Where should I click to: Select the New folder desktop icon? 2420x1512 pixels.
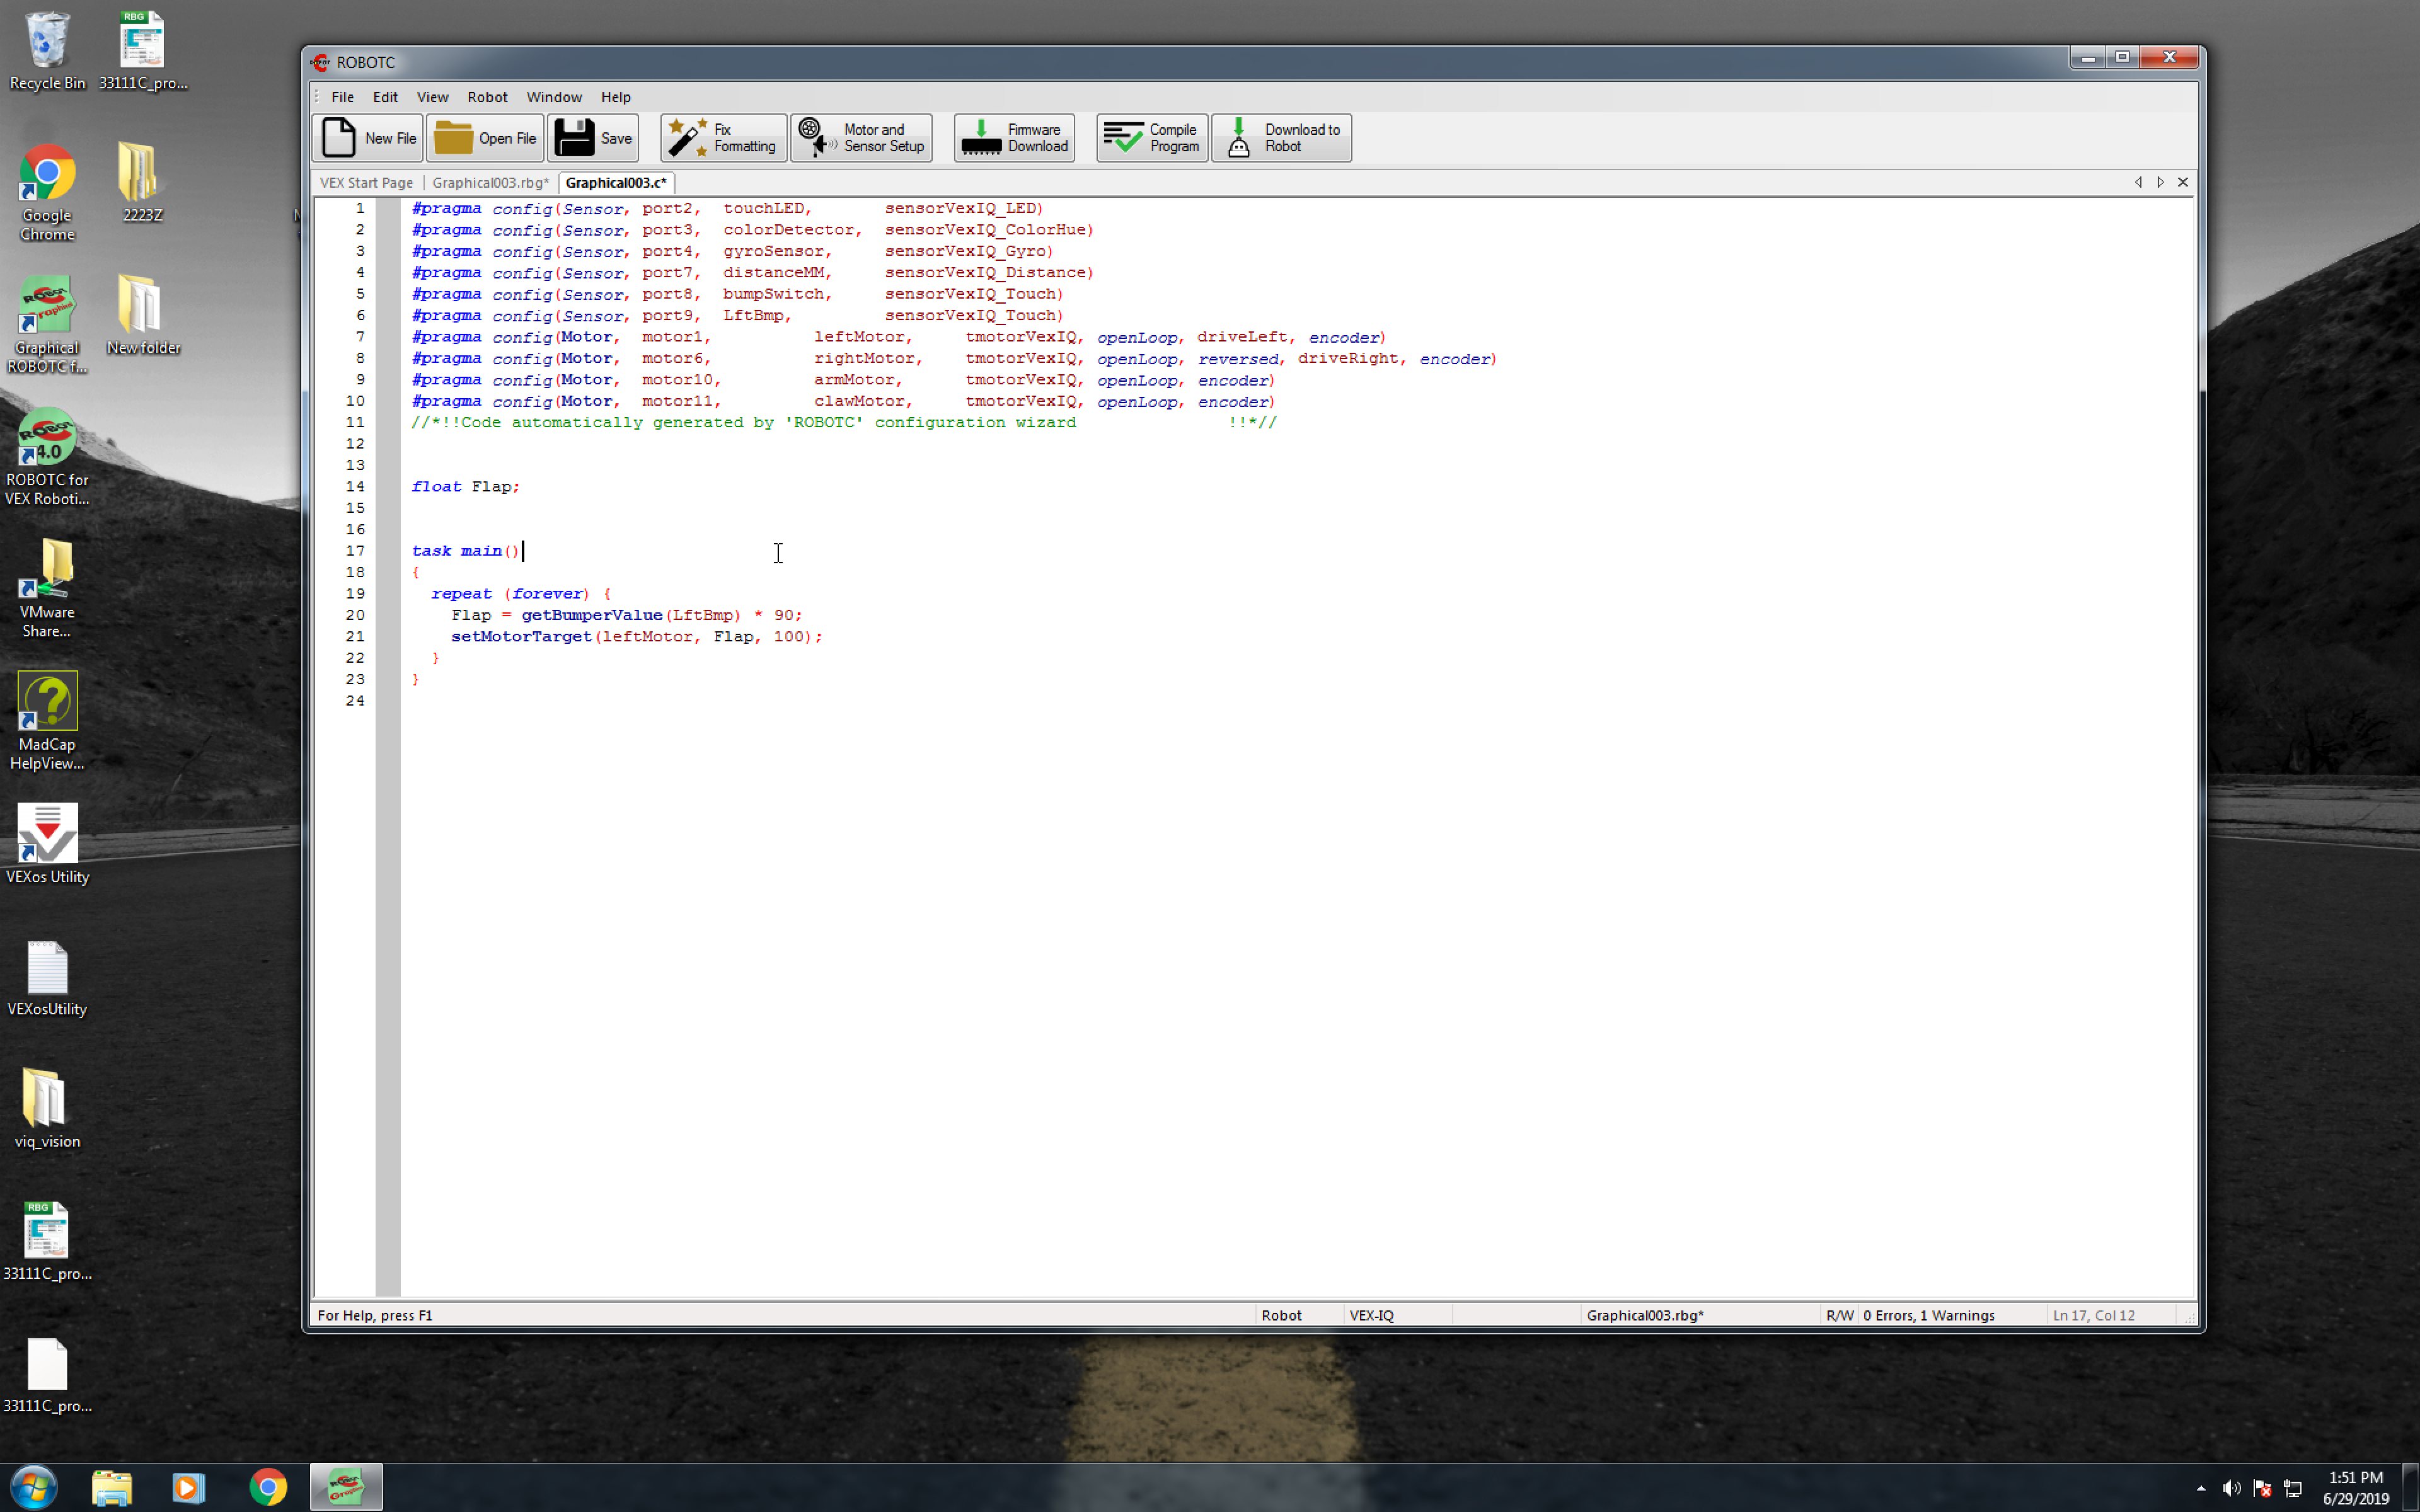click(x=143, y=314)
